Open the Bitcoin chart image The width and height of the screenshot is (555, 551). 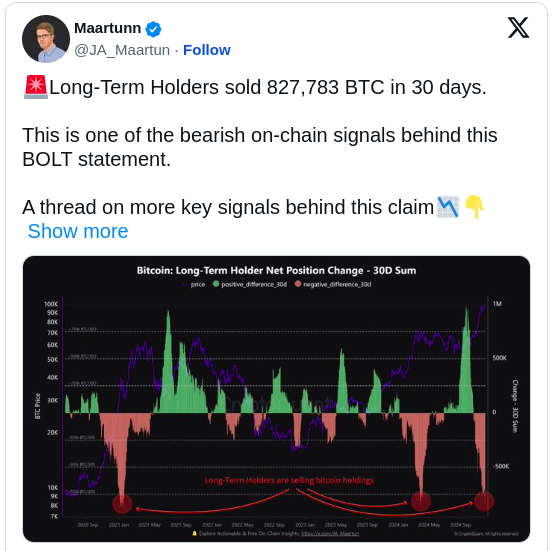[x=276, y=399]
